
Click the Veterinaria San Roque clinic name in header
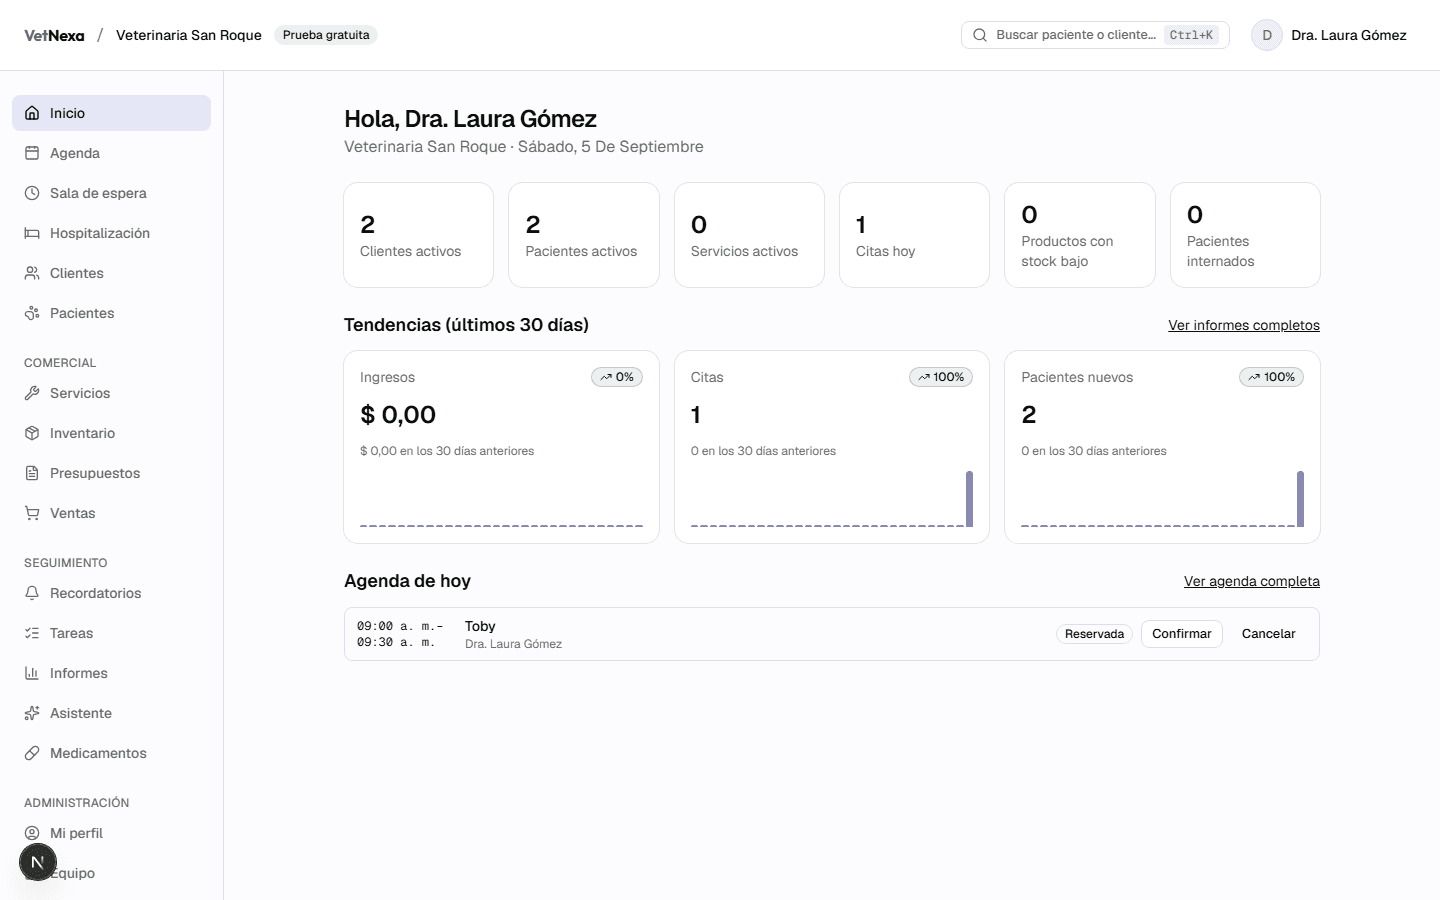pyautogui.click(x=189, y=35)
